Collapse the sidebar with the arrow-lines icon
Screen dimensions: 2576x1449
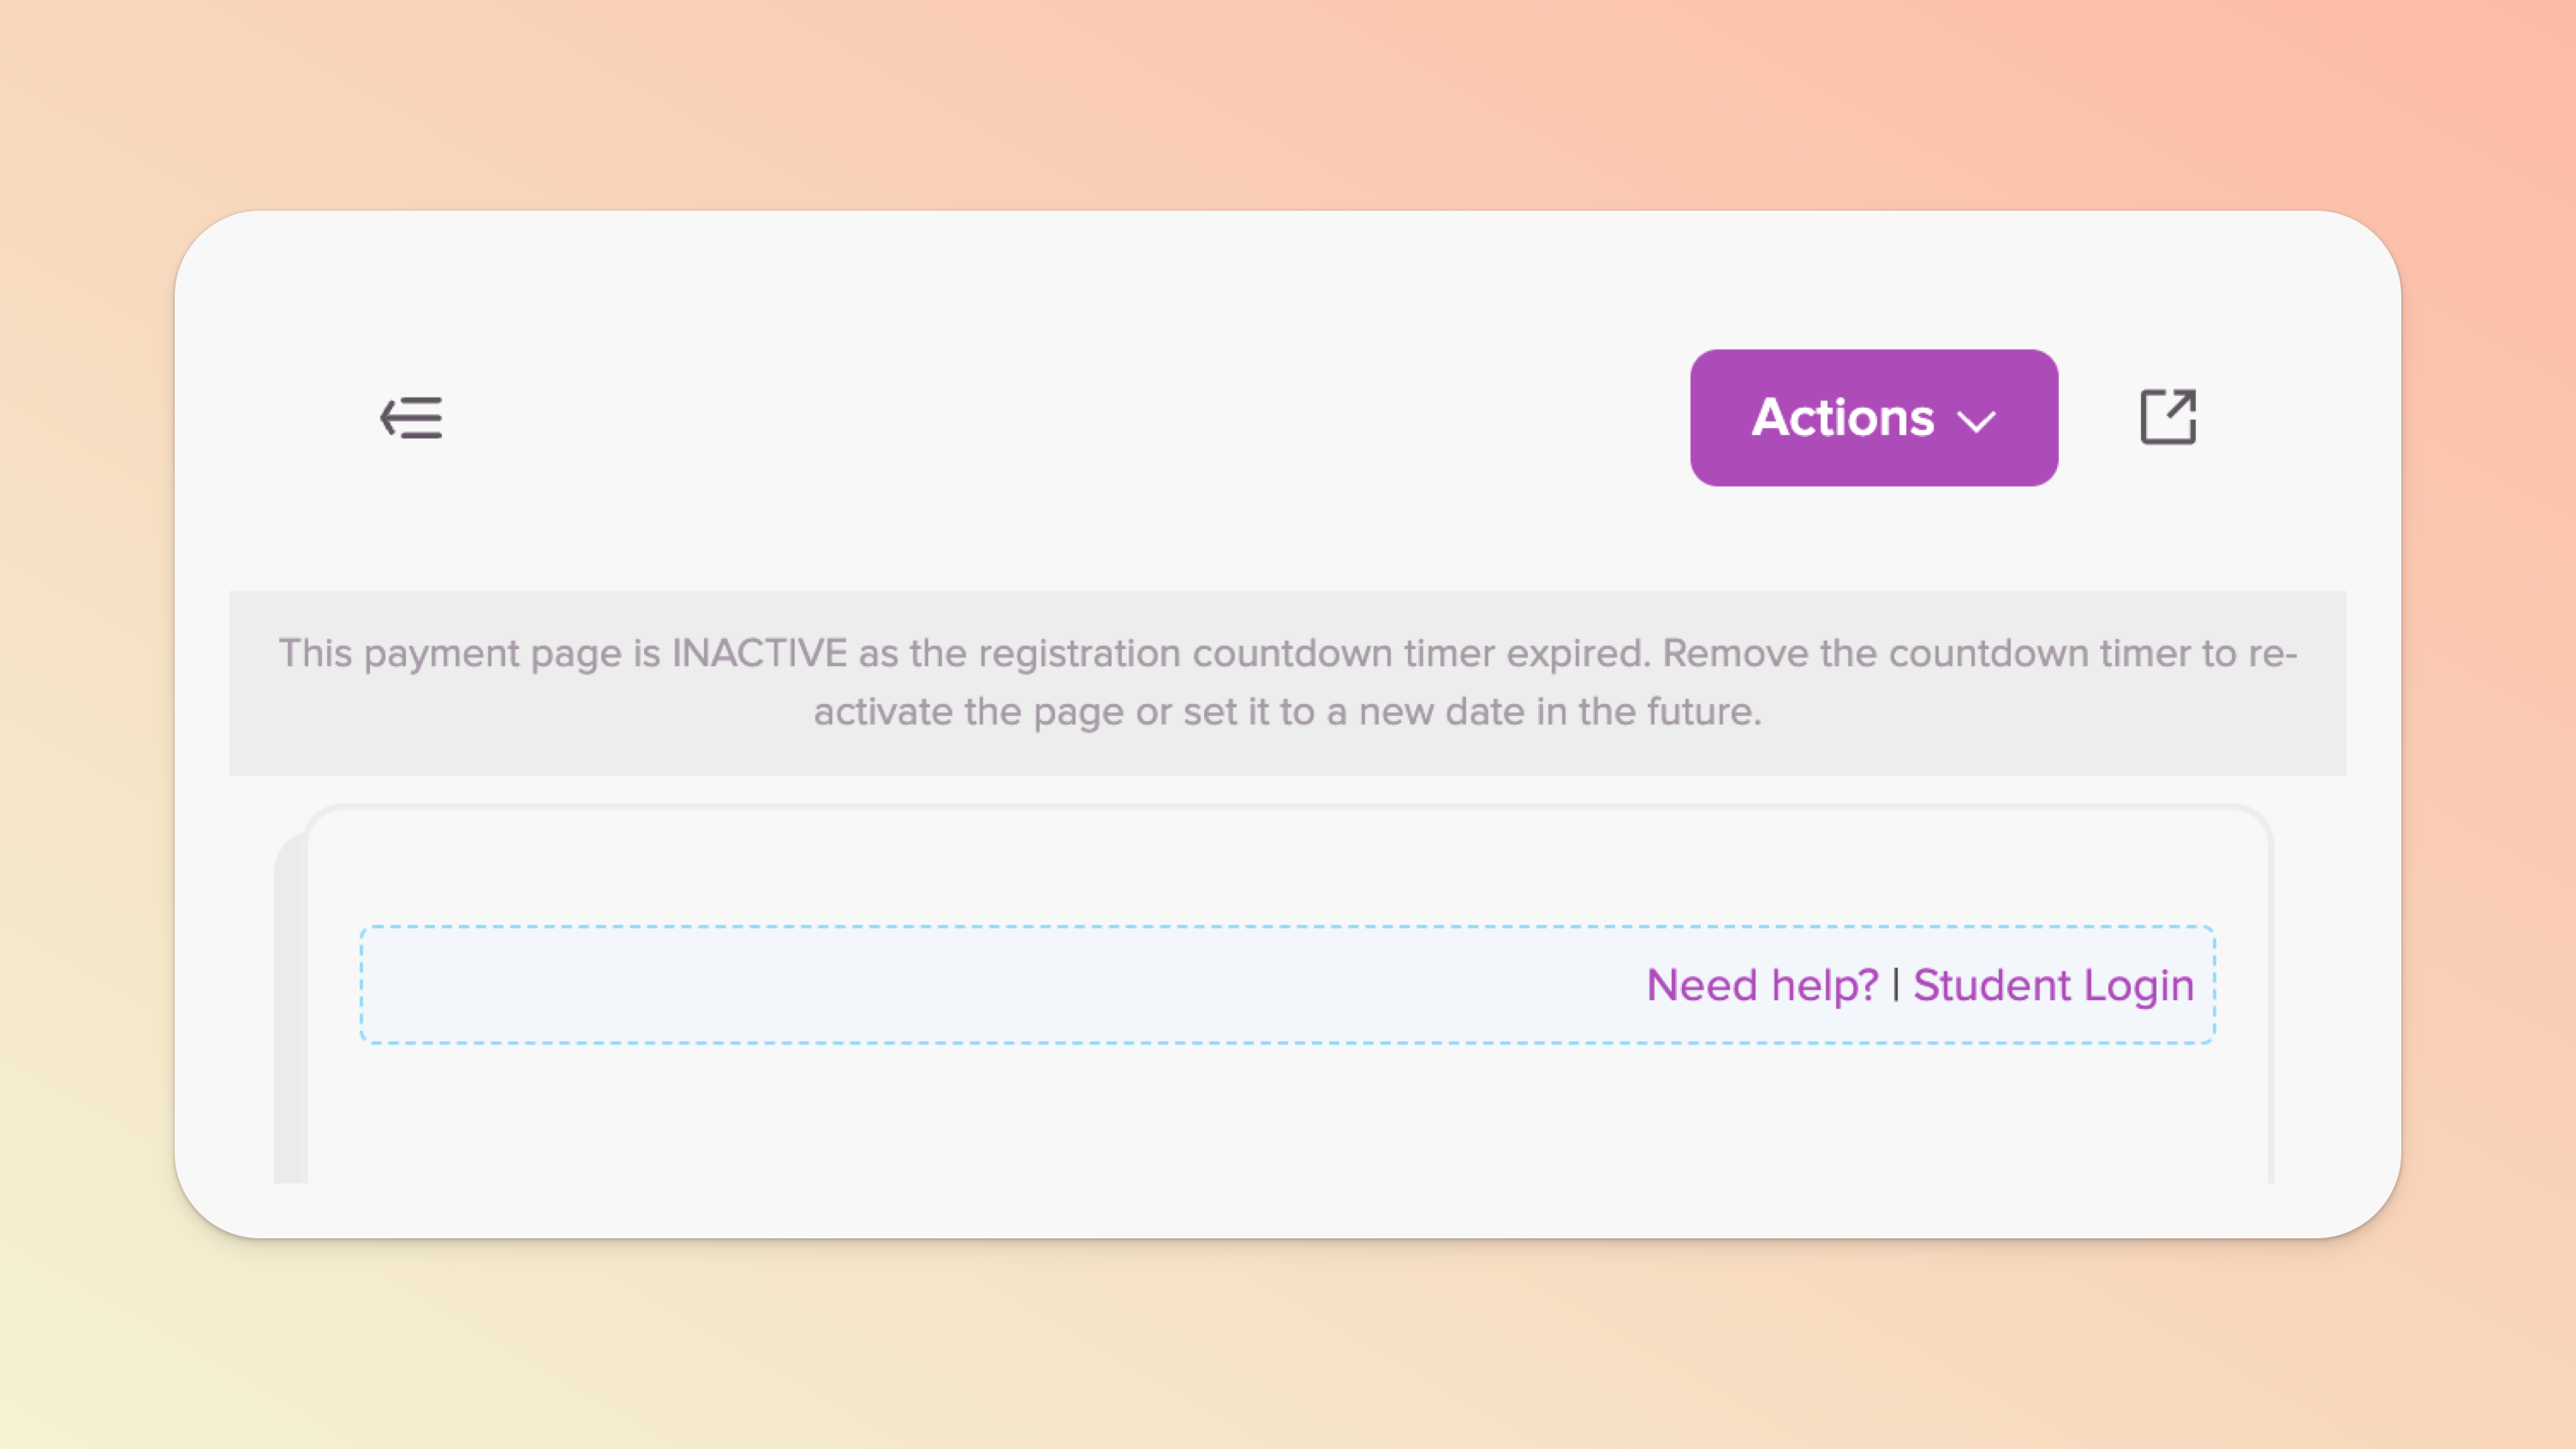coord(411,417)
